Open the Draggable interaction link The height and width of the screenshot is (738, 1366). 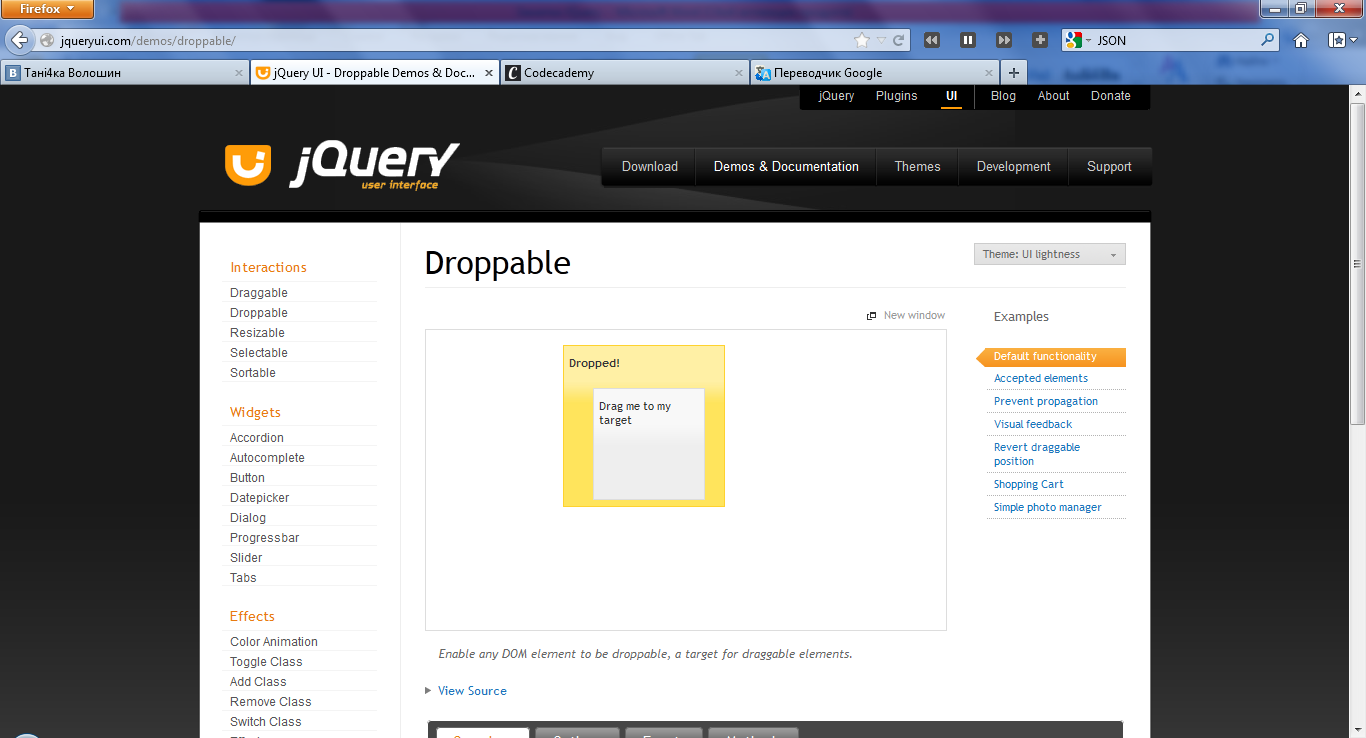point(259,293)
